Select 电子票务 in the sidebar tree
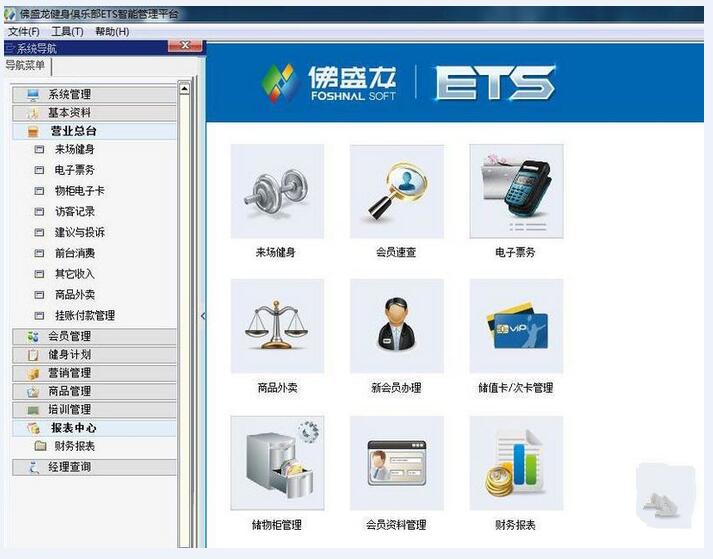This screenshot has height=559, width=713. 75,170
